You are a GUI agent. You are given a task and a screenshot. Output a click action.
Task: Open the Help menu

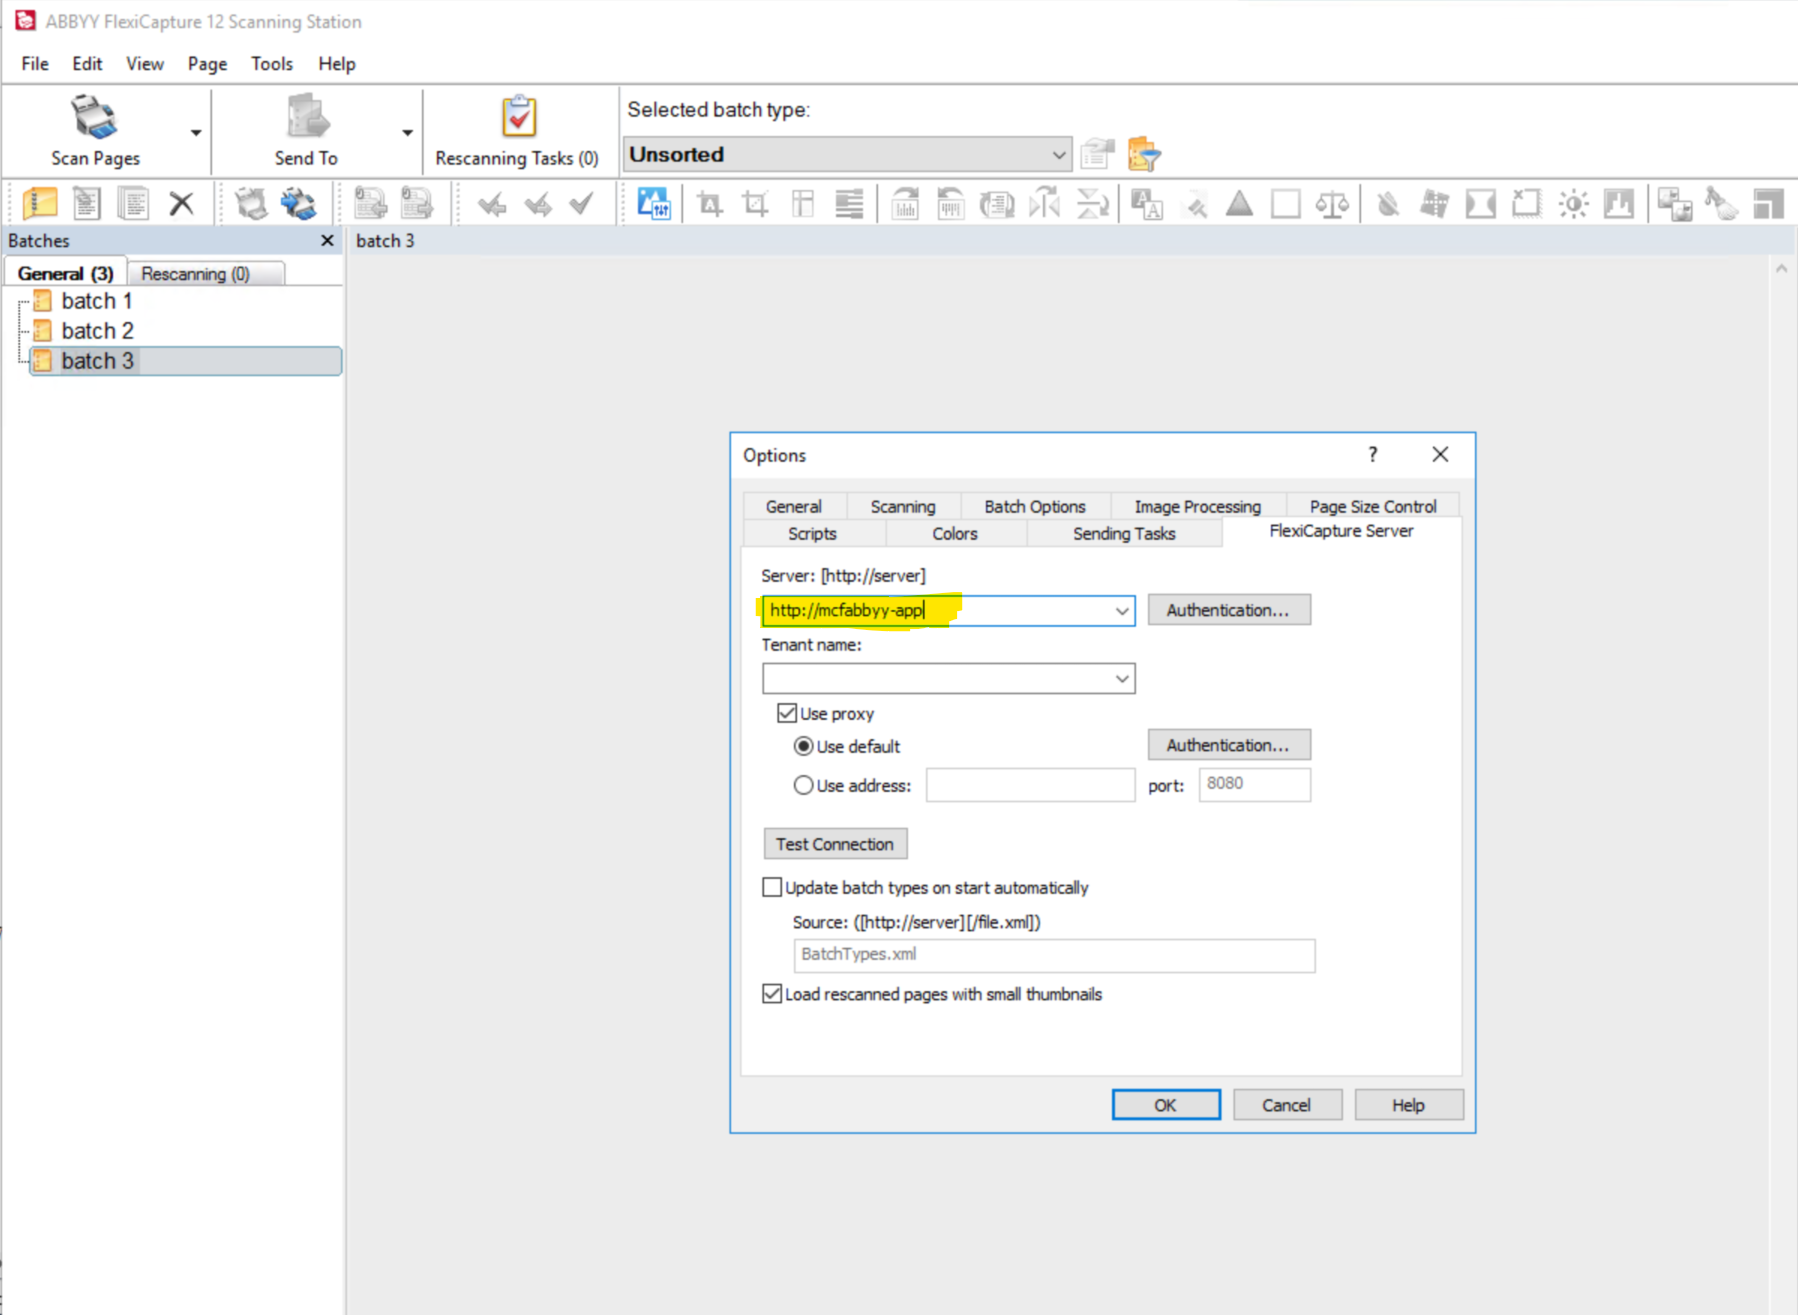click(337, 63)
